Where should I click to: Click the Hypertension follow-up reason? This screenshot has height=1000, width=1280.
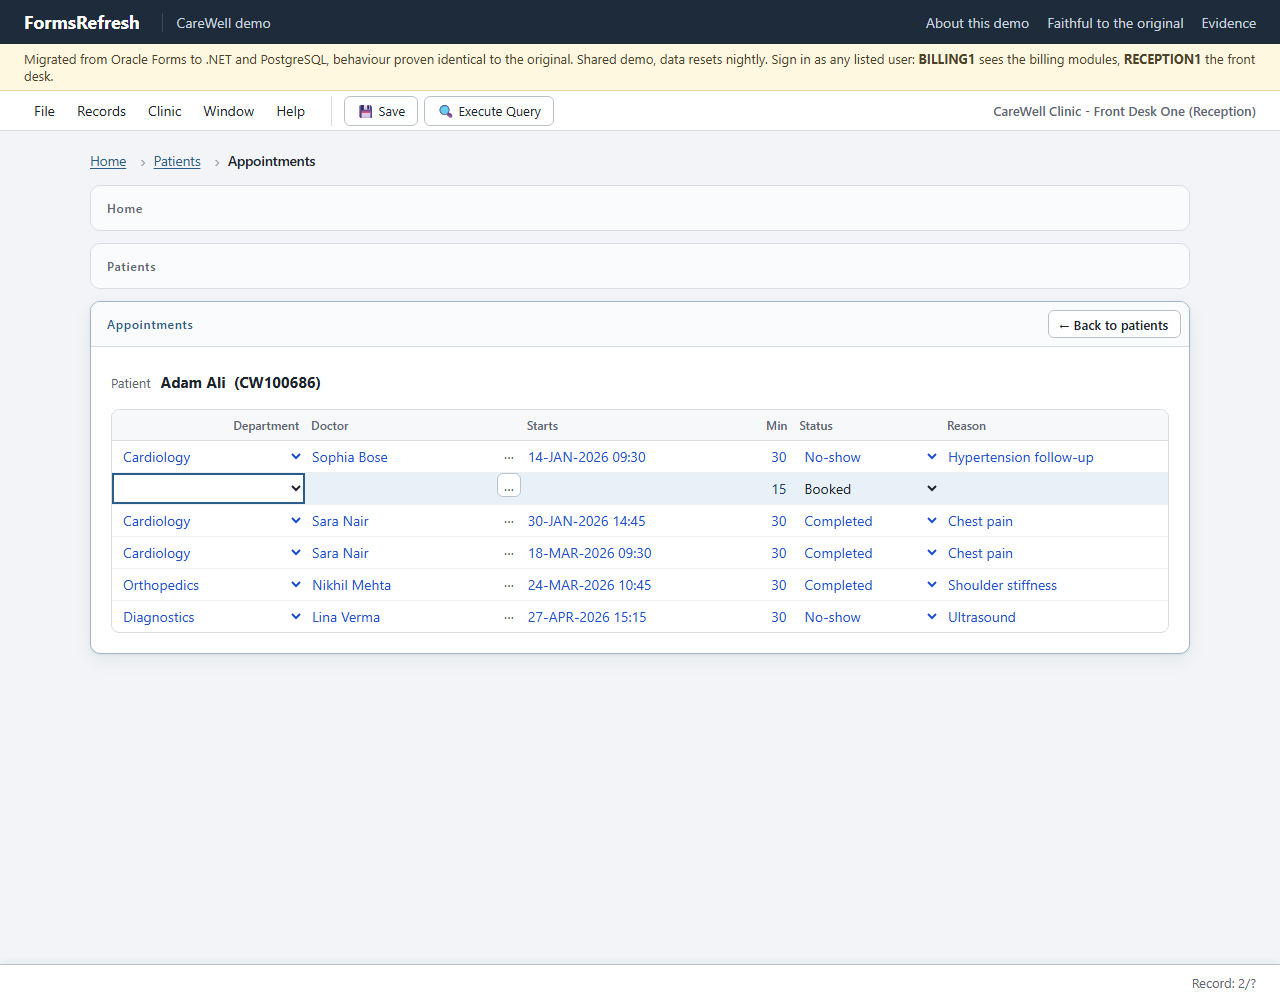click(1021, 457)
